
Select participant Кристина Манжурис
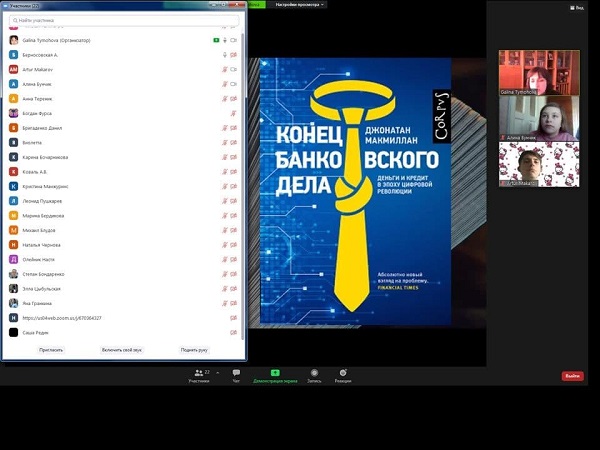click(124, 186)
